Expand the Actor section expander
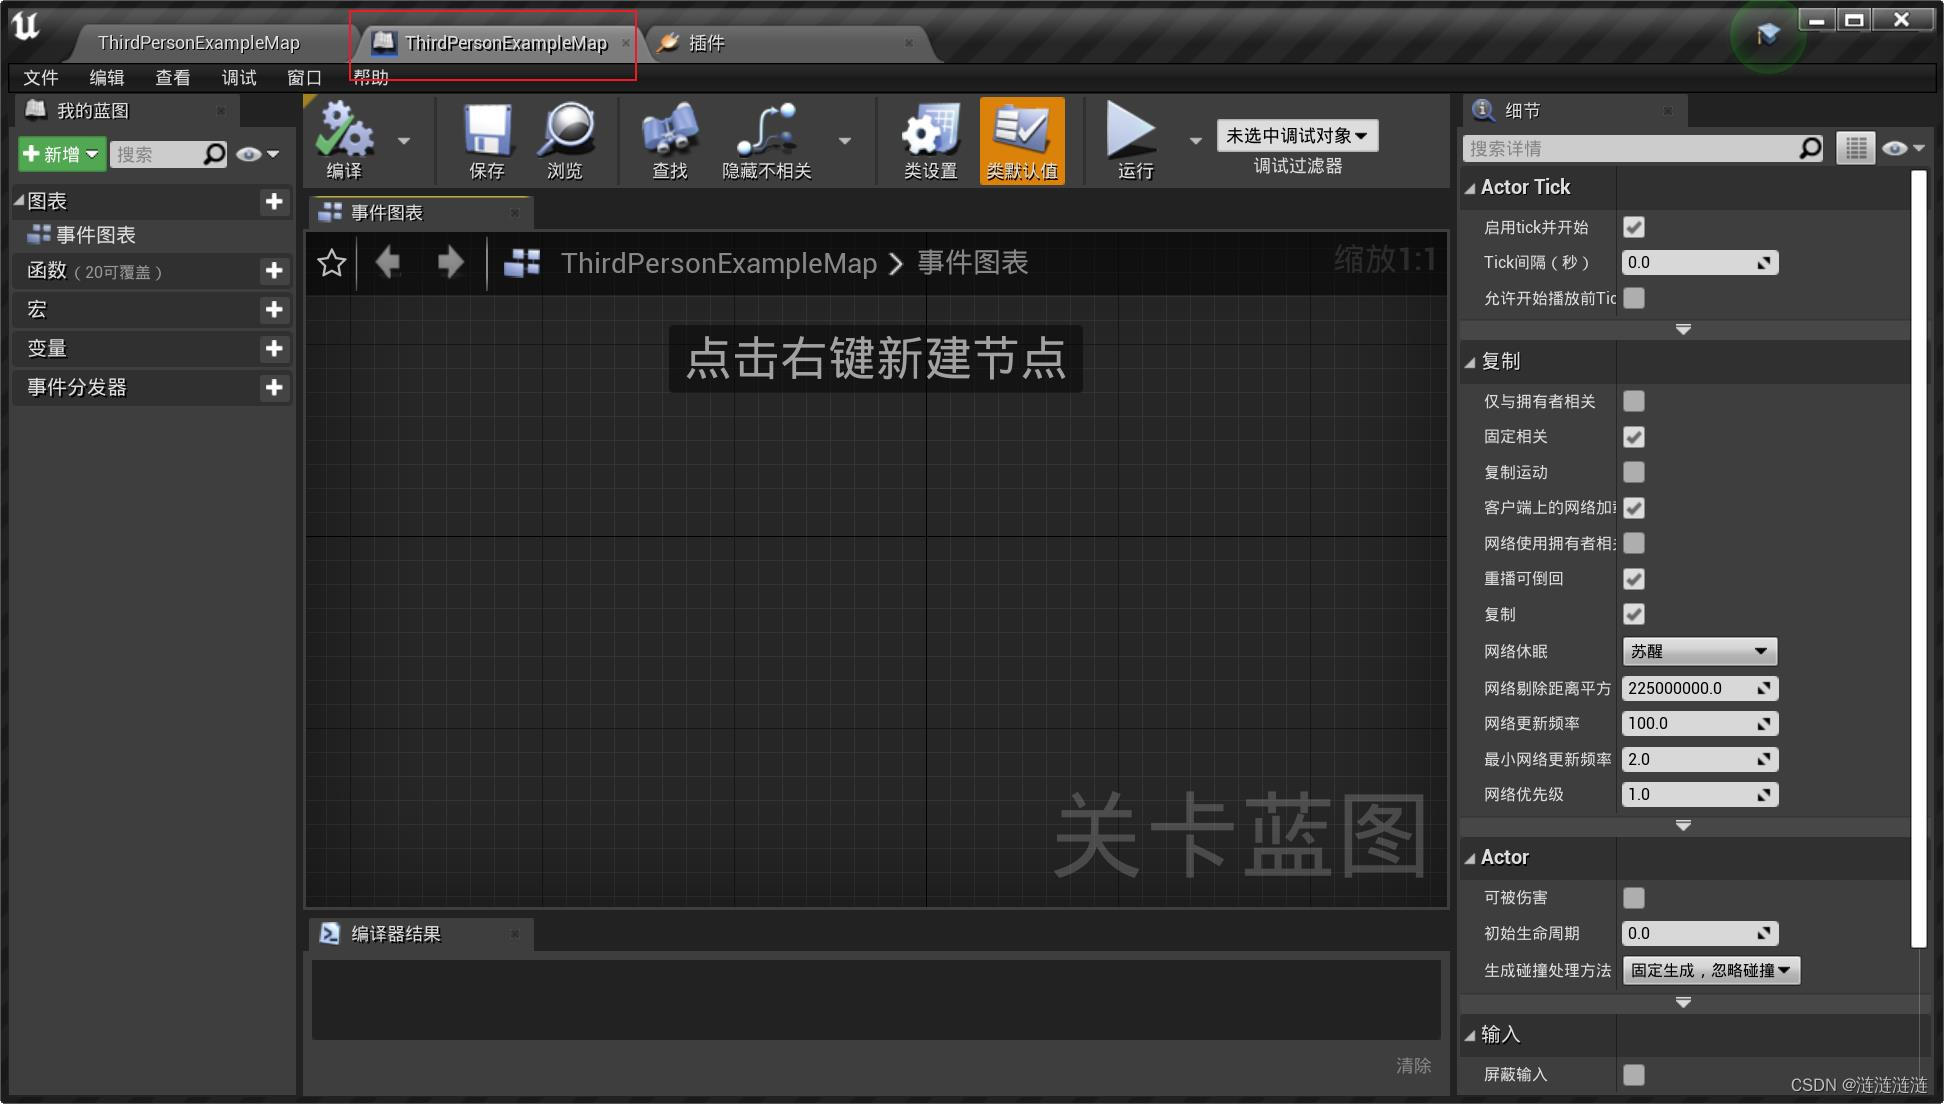The height and width of the screenshot is (1104, 1944). click(1469, 857)
